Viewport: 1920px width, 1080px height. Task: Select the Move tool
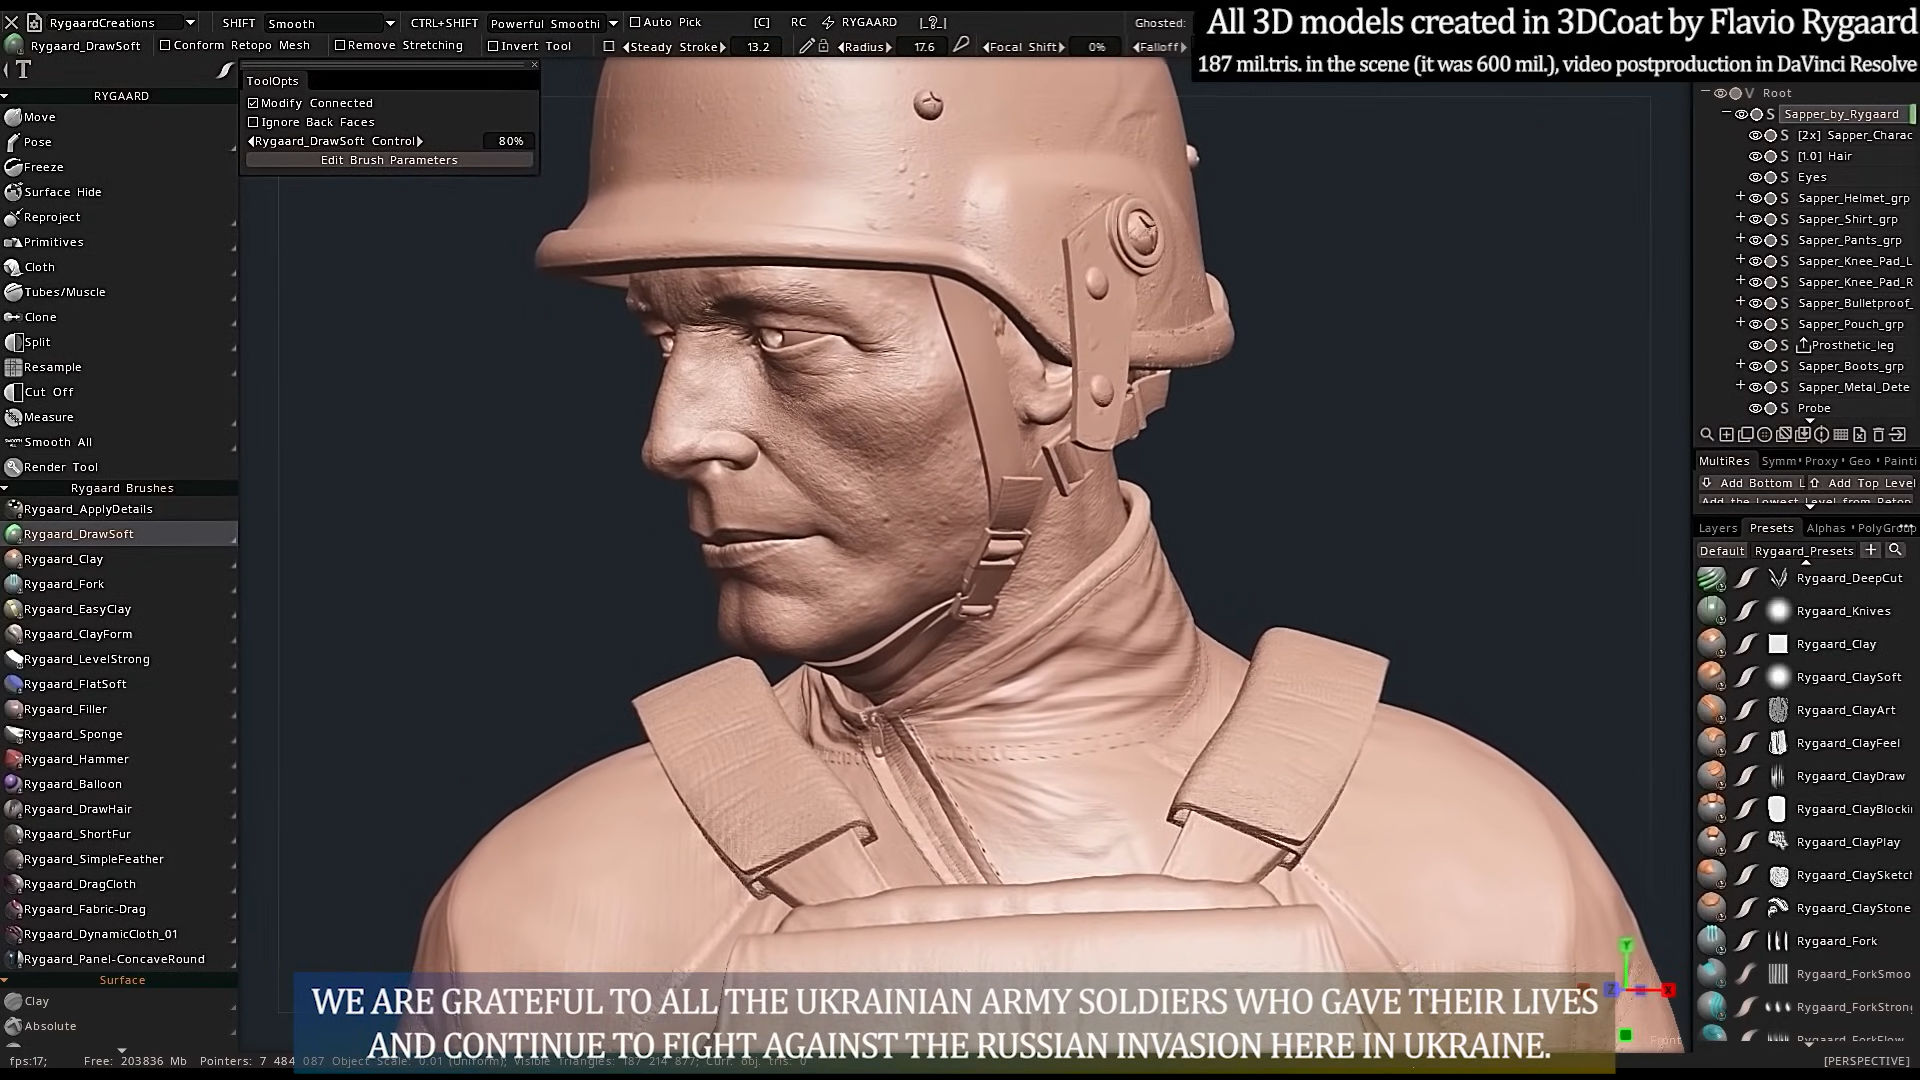pos(36,116)
